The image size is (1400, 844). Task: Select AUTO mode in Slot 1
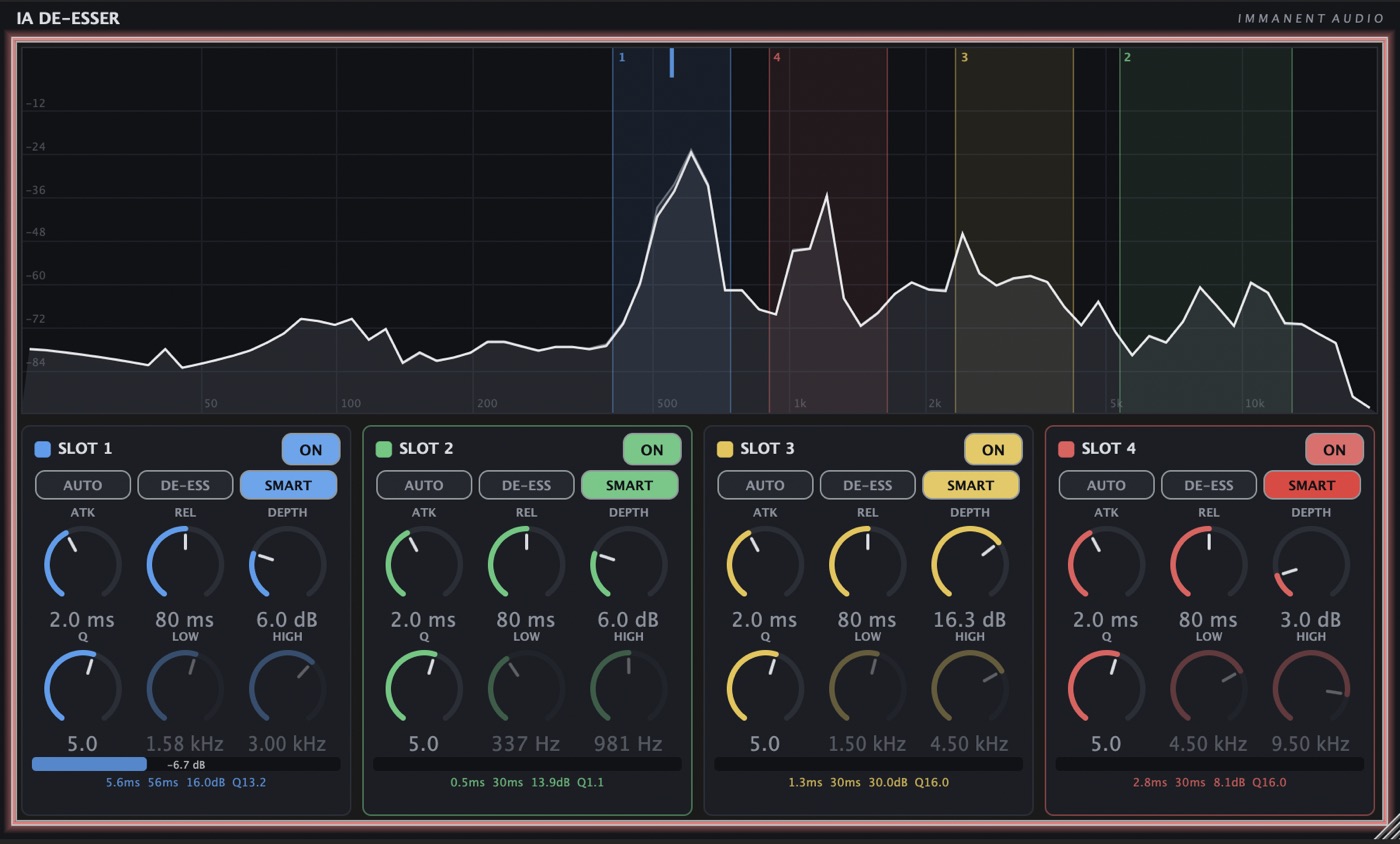coord(83,485)
